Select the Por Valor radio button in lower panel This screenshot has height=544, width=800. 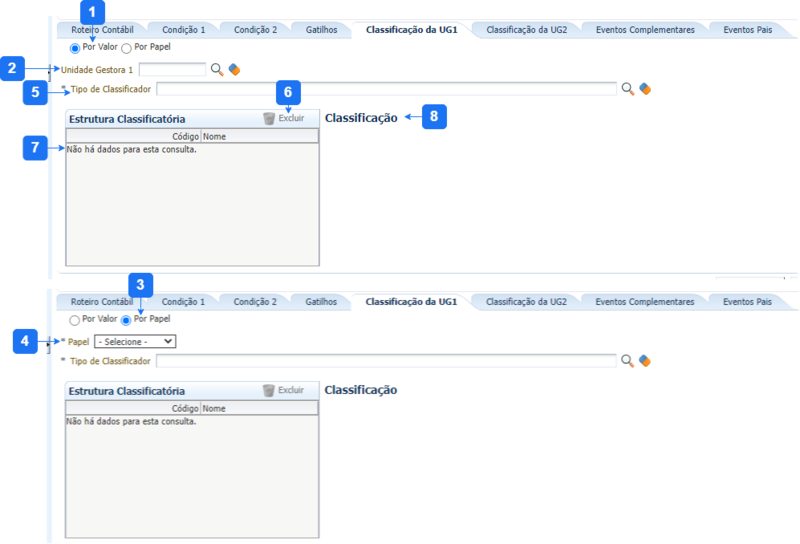click(75, 320)
